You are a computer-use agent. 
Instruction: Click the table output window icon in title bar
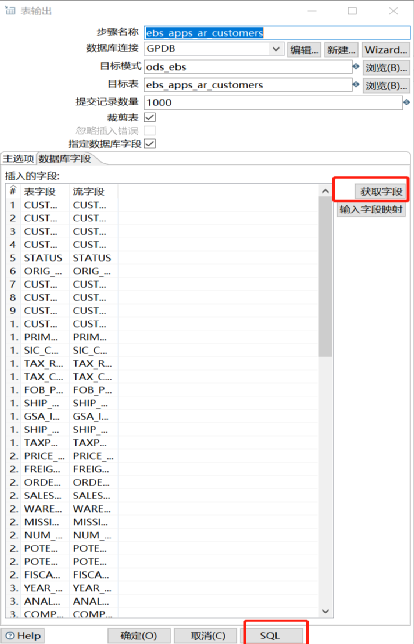point(9,11)
